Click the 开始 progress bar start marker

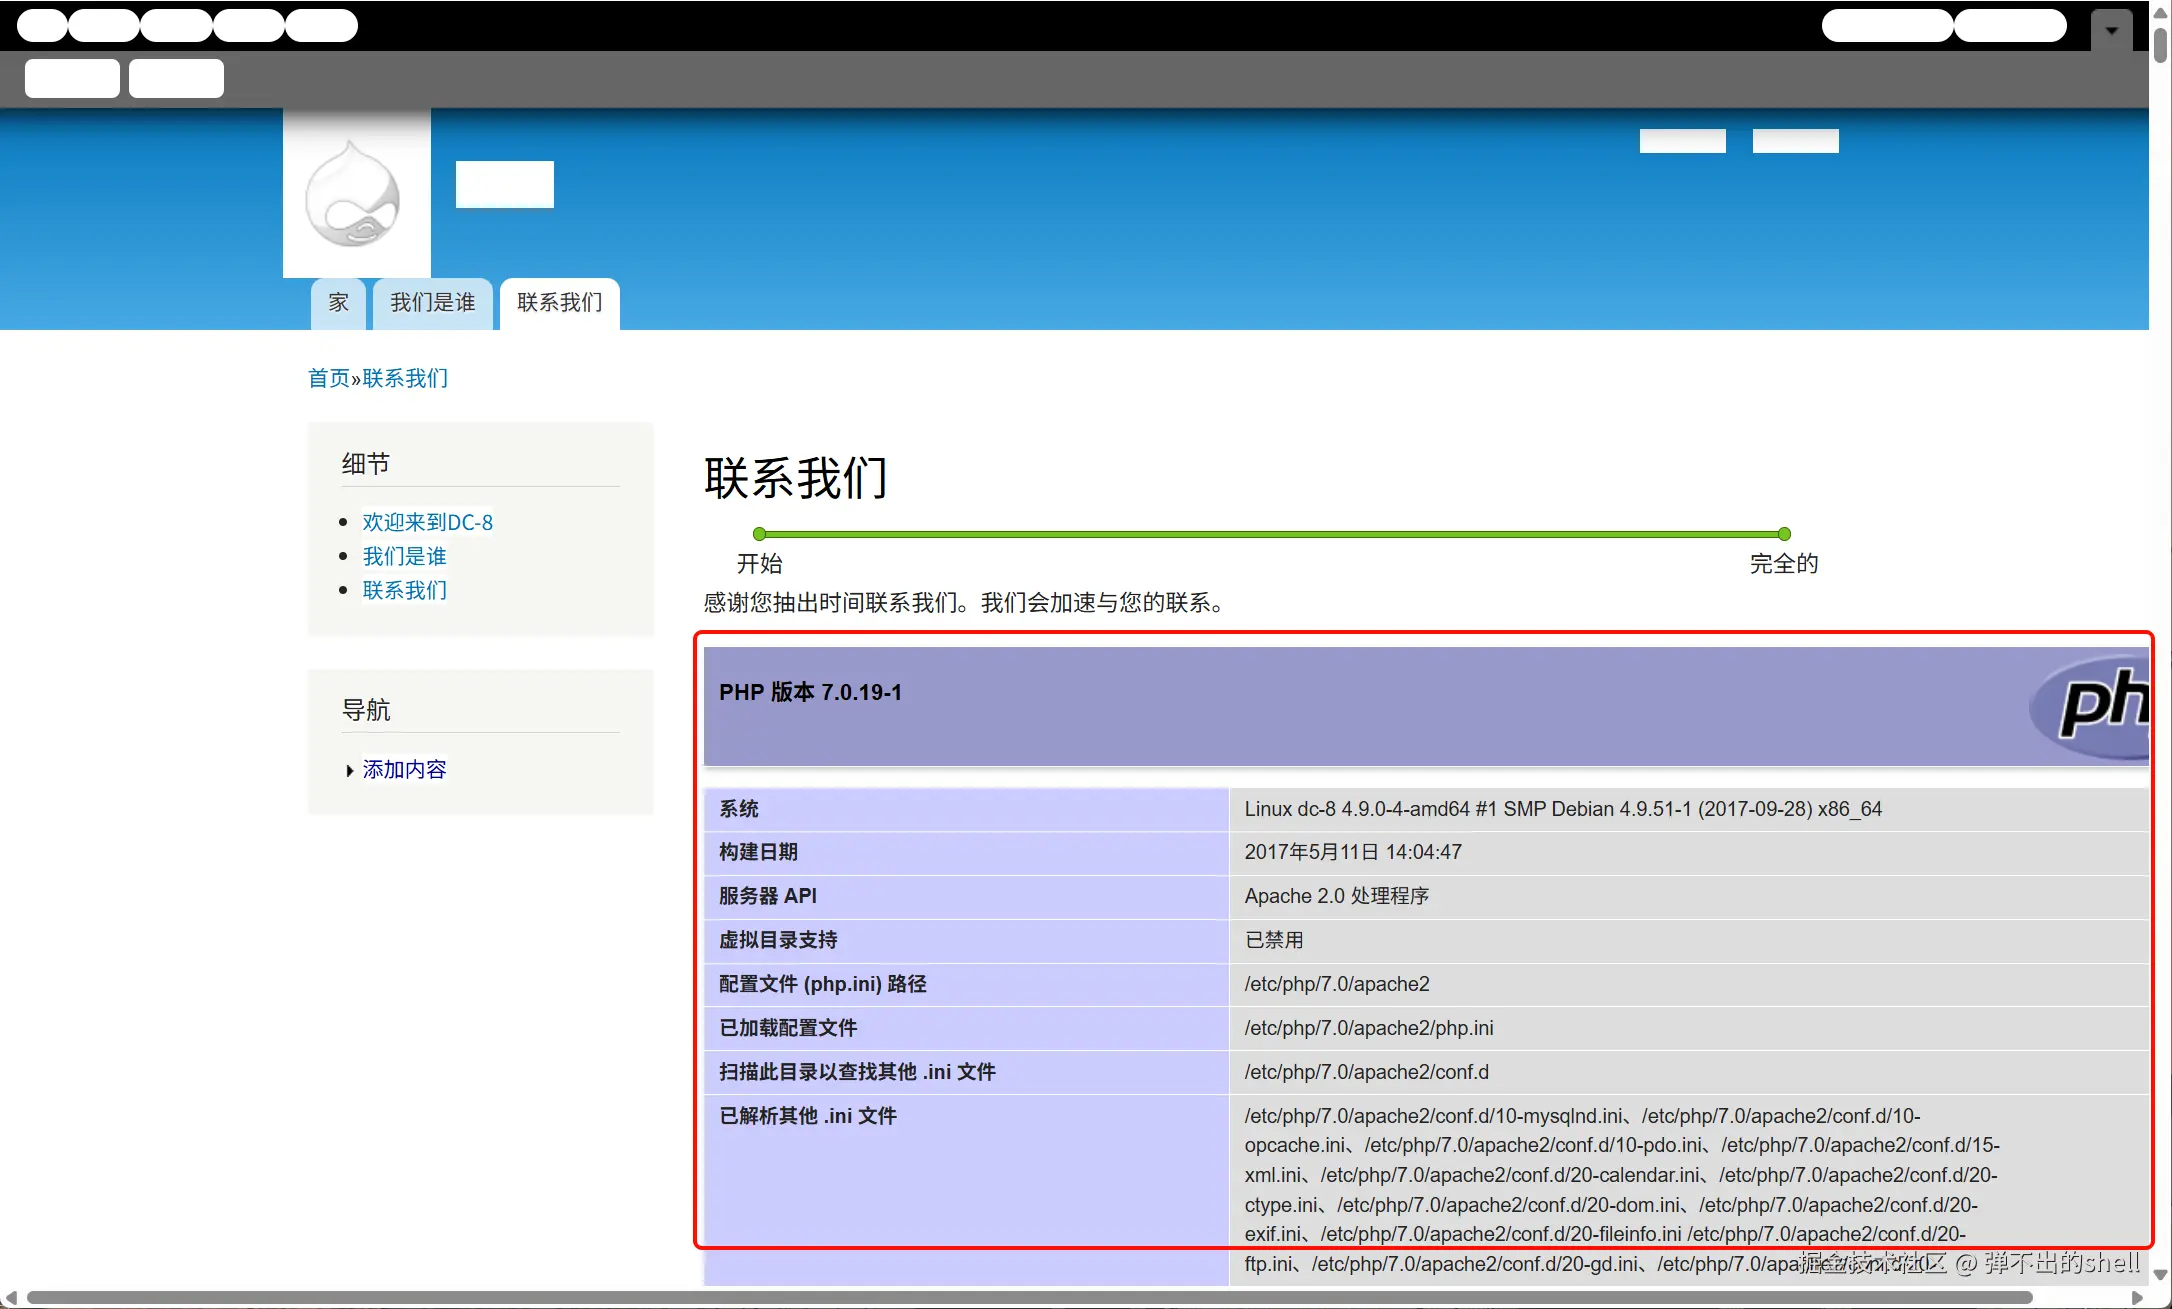coord(759,534)
